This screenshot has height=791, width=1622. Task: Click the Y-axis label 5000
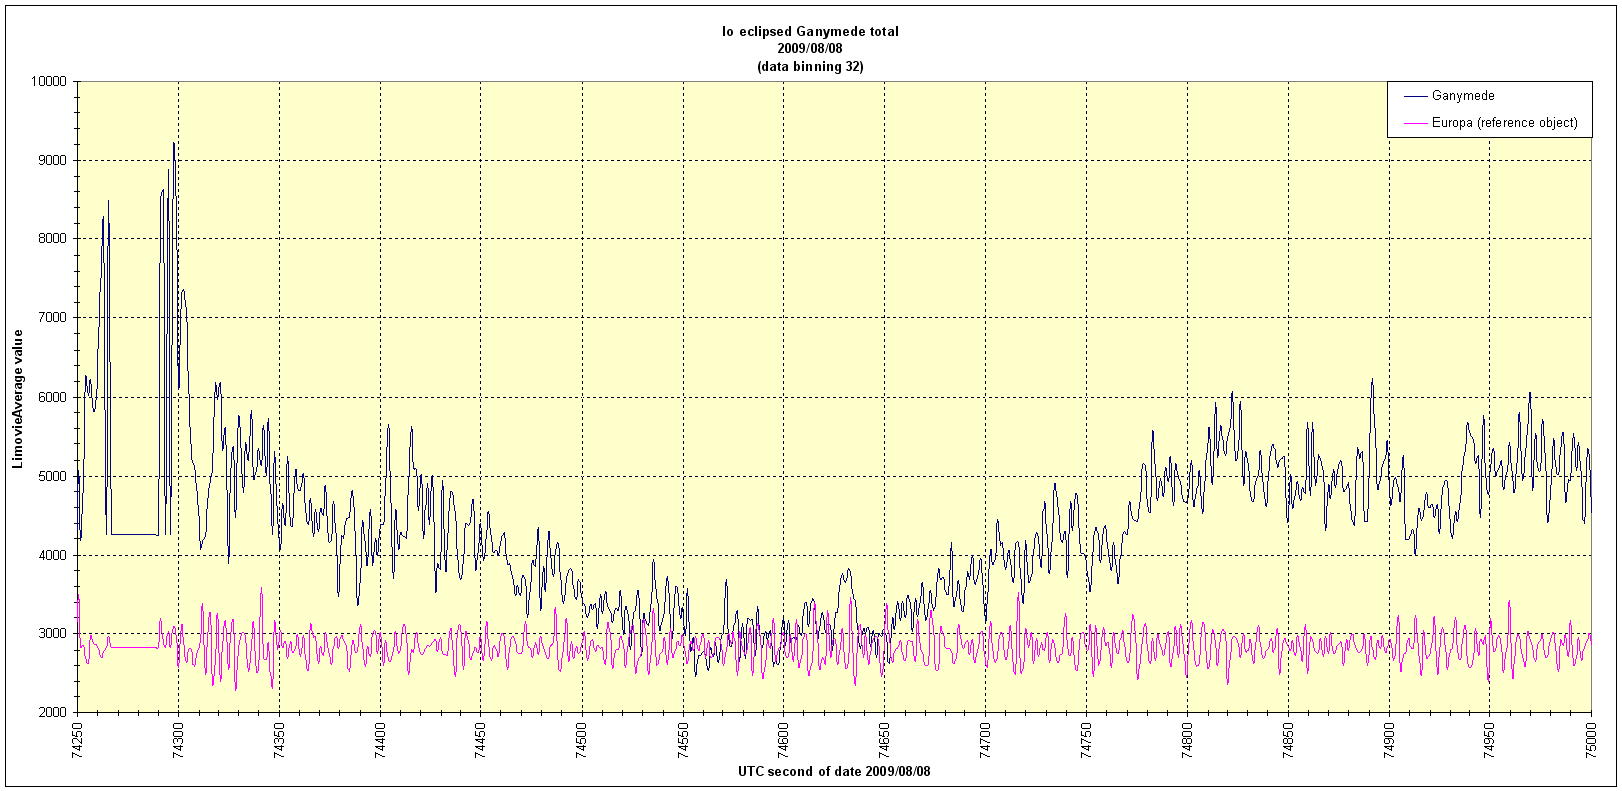tap(52, 476)
